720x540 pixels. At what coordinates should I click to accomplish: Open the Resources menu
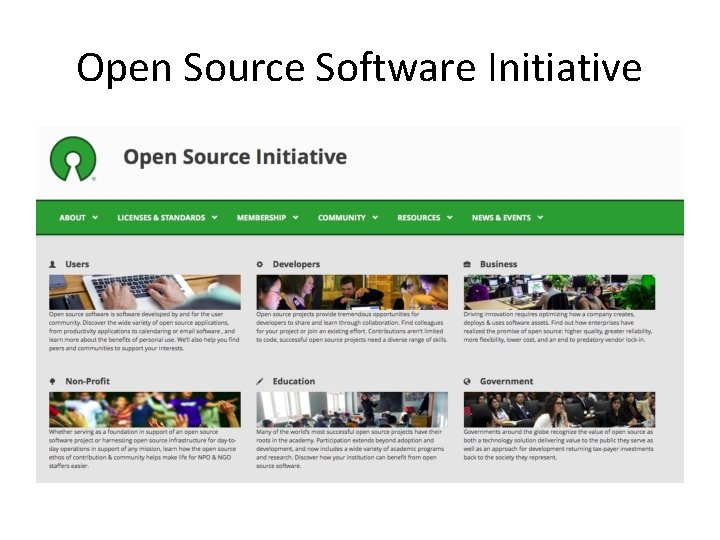point(419,218)
